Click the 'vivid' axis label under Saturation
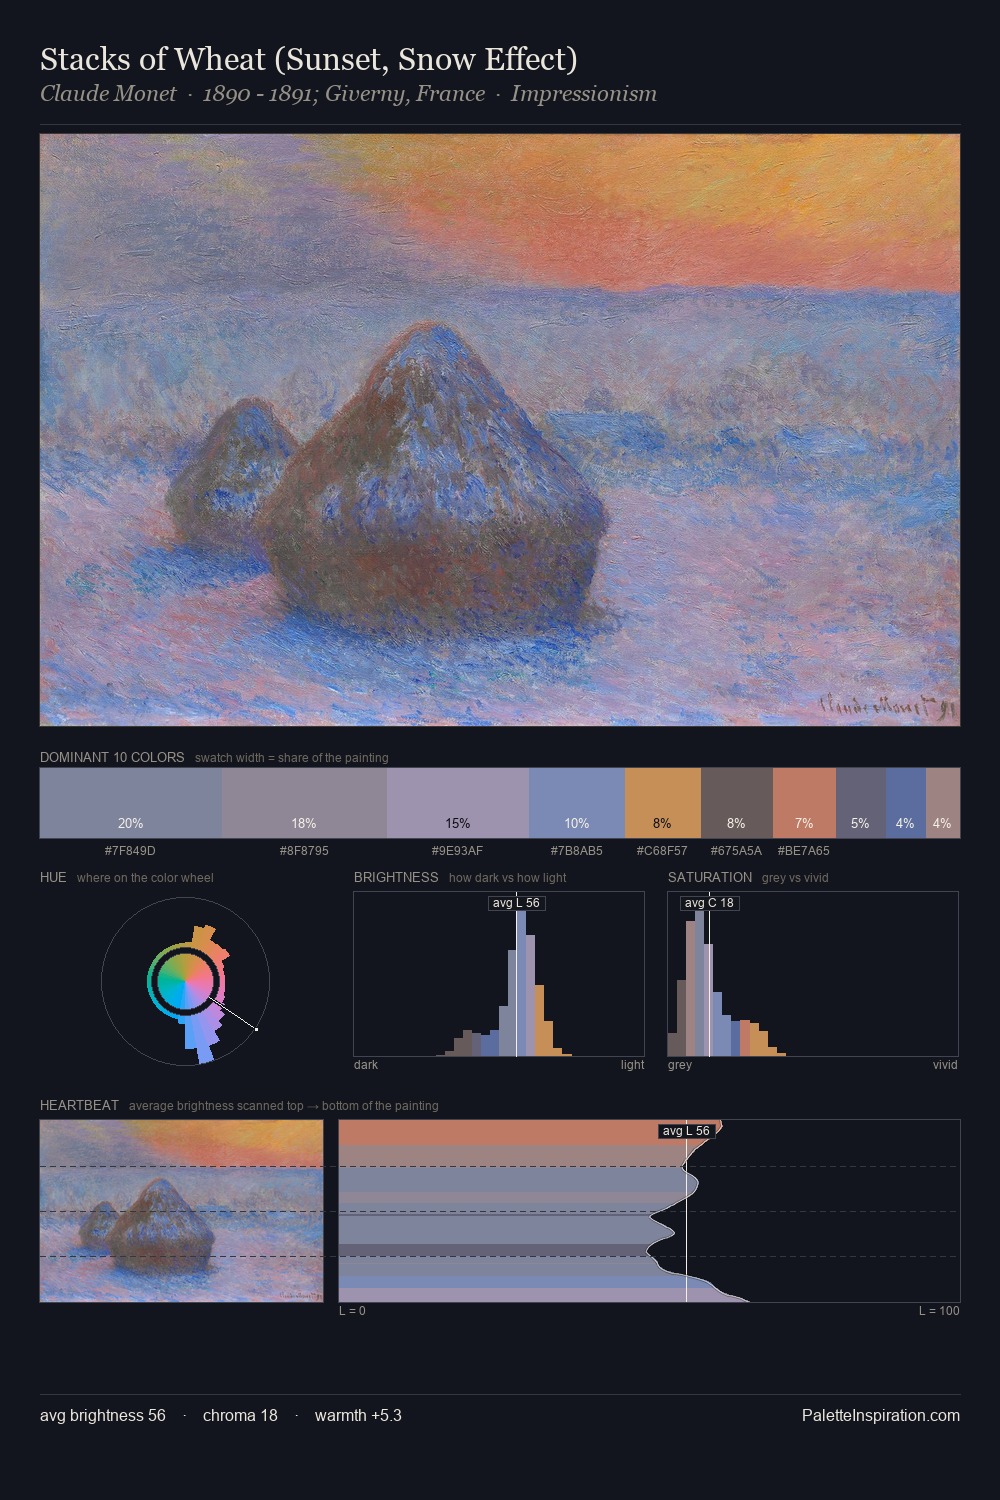 (945, 1065)
